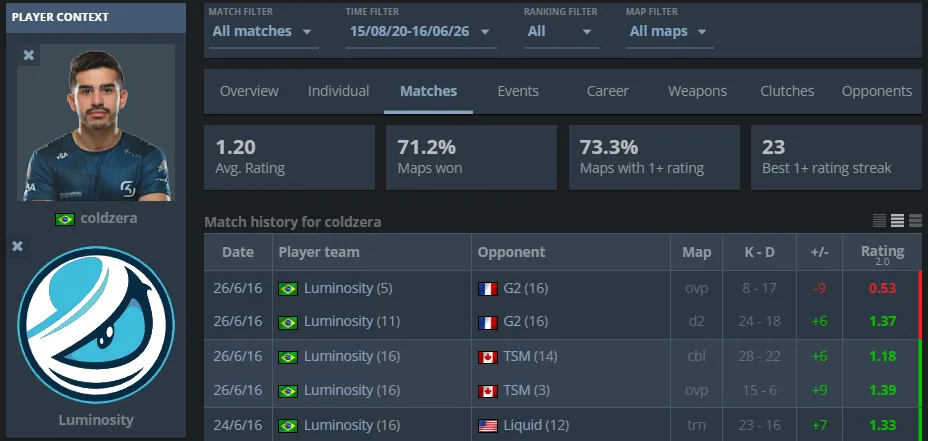Select the medium table row density icon
This screenshot has width=928, height=441.
point(897,221)
